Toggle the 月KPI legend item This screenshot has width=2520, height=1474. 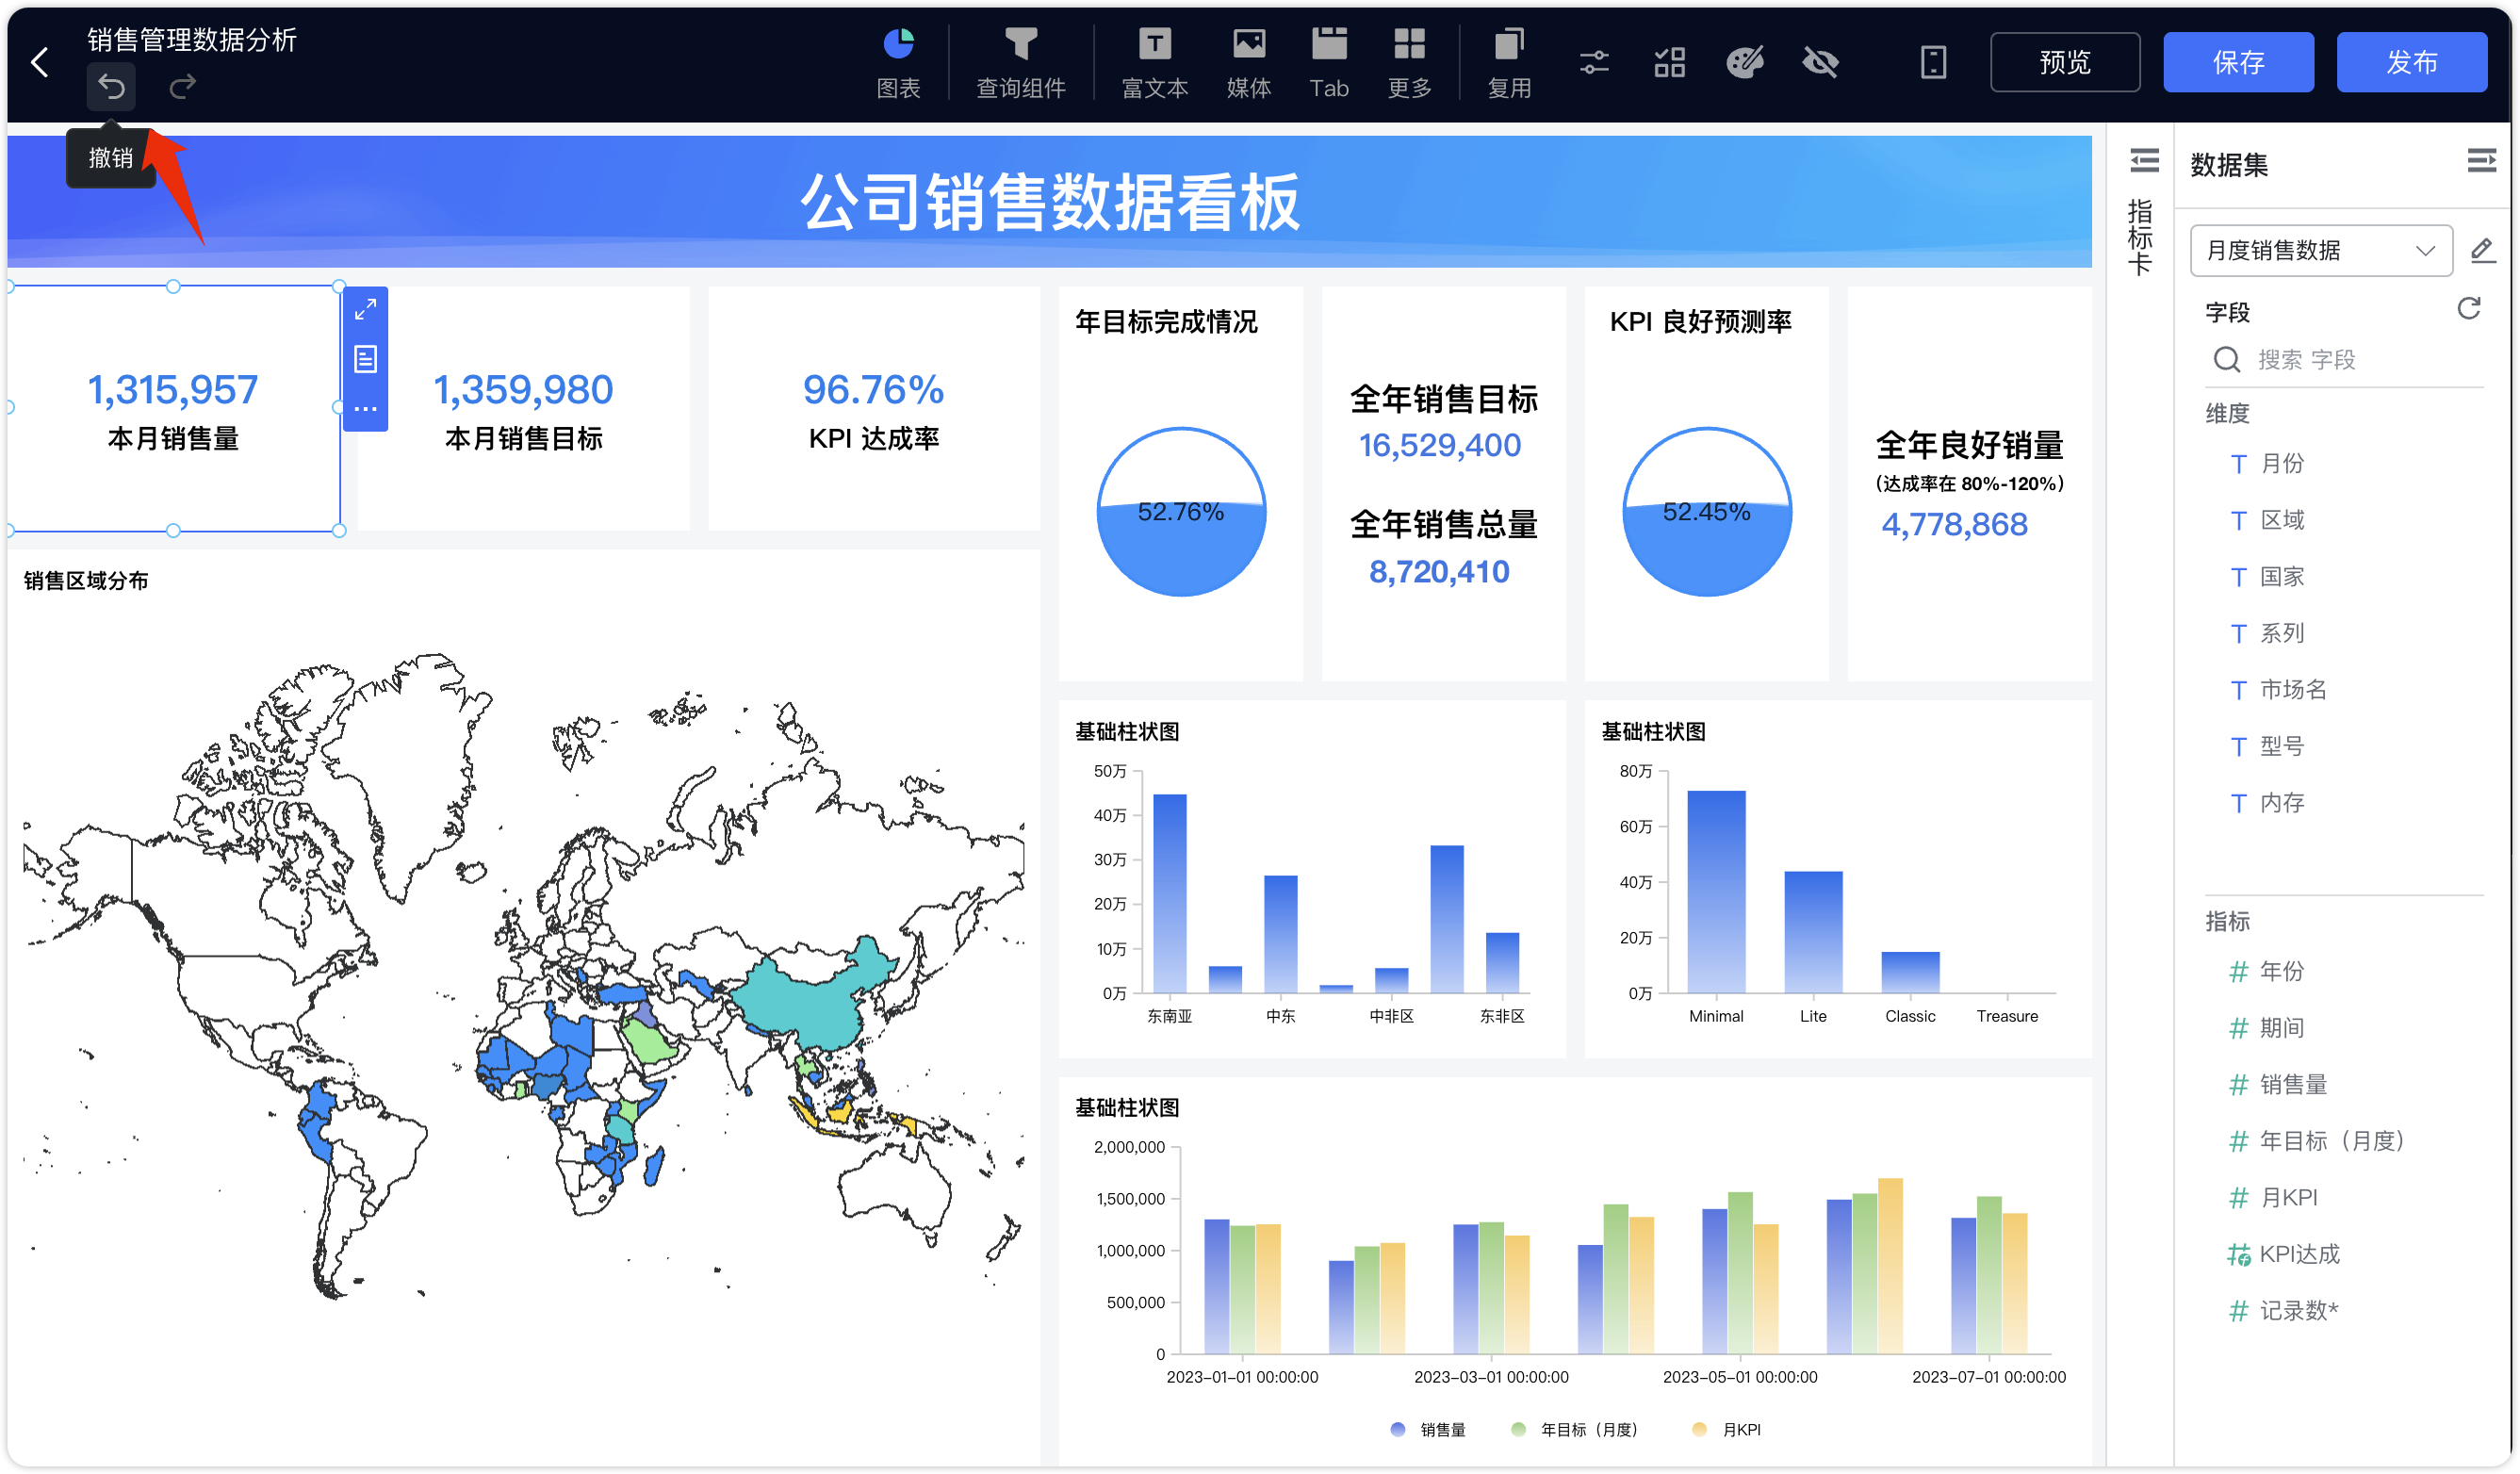point(1726,1430)
